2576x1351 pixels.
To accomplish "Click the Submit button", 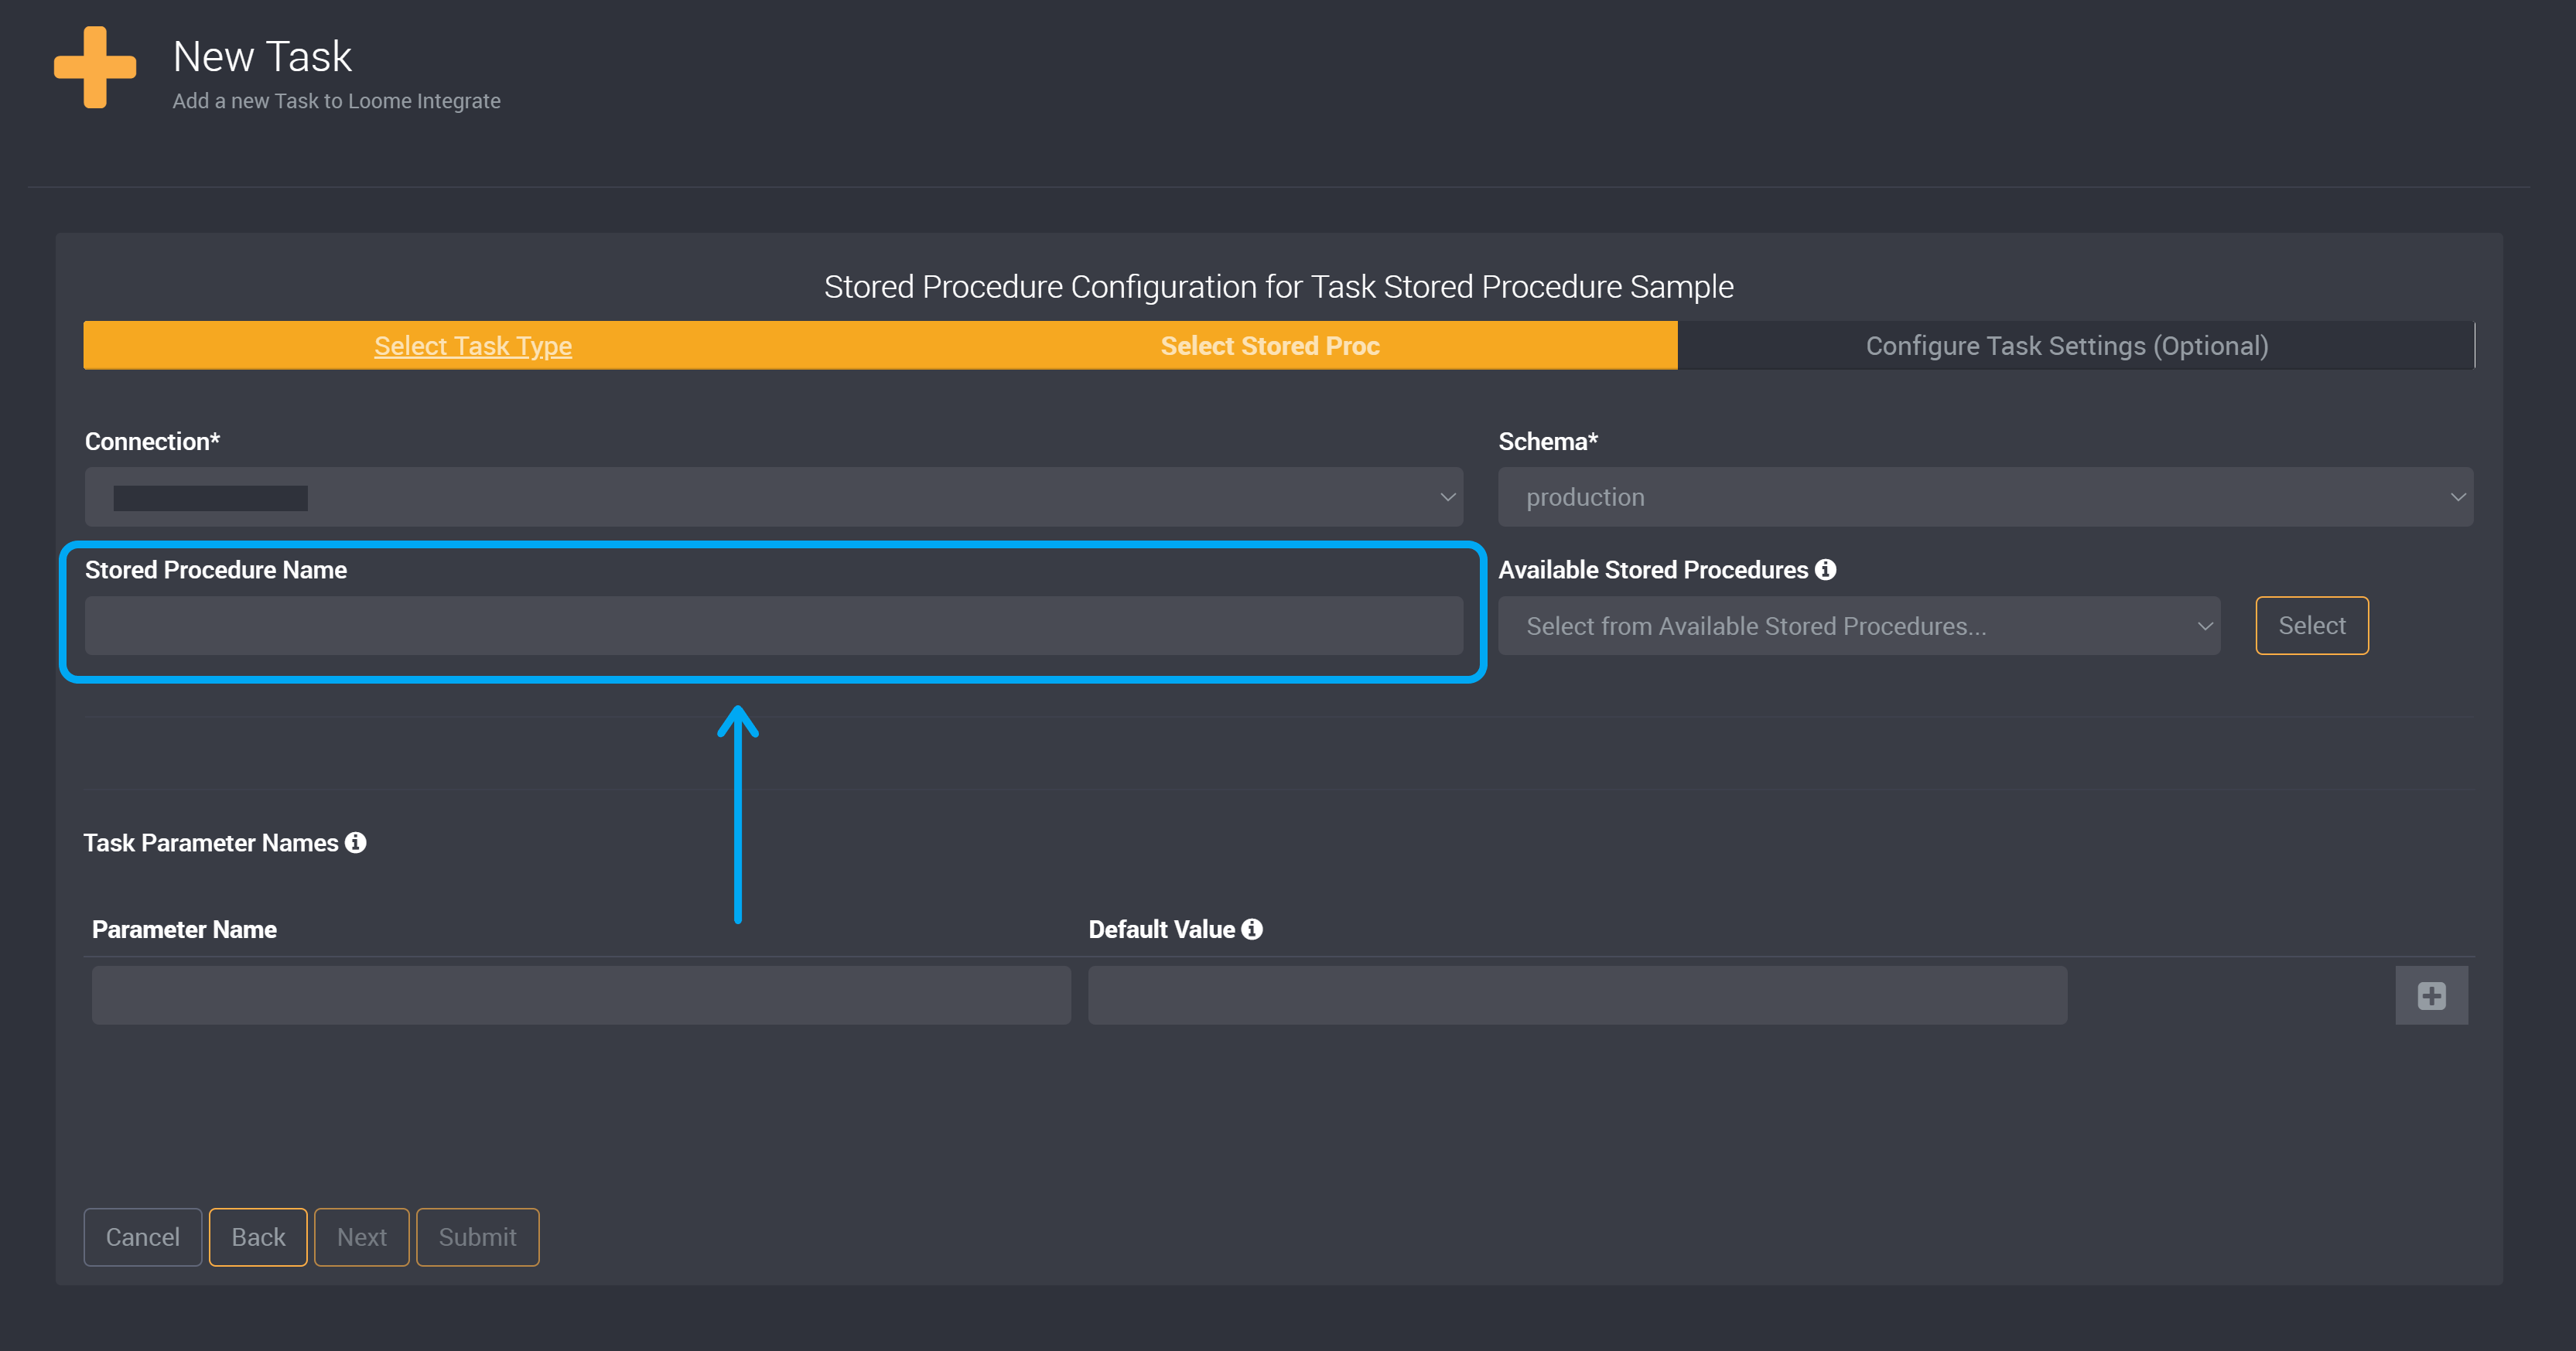I will (477, 1237).
